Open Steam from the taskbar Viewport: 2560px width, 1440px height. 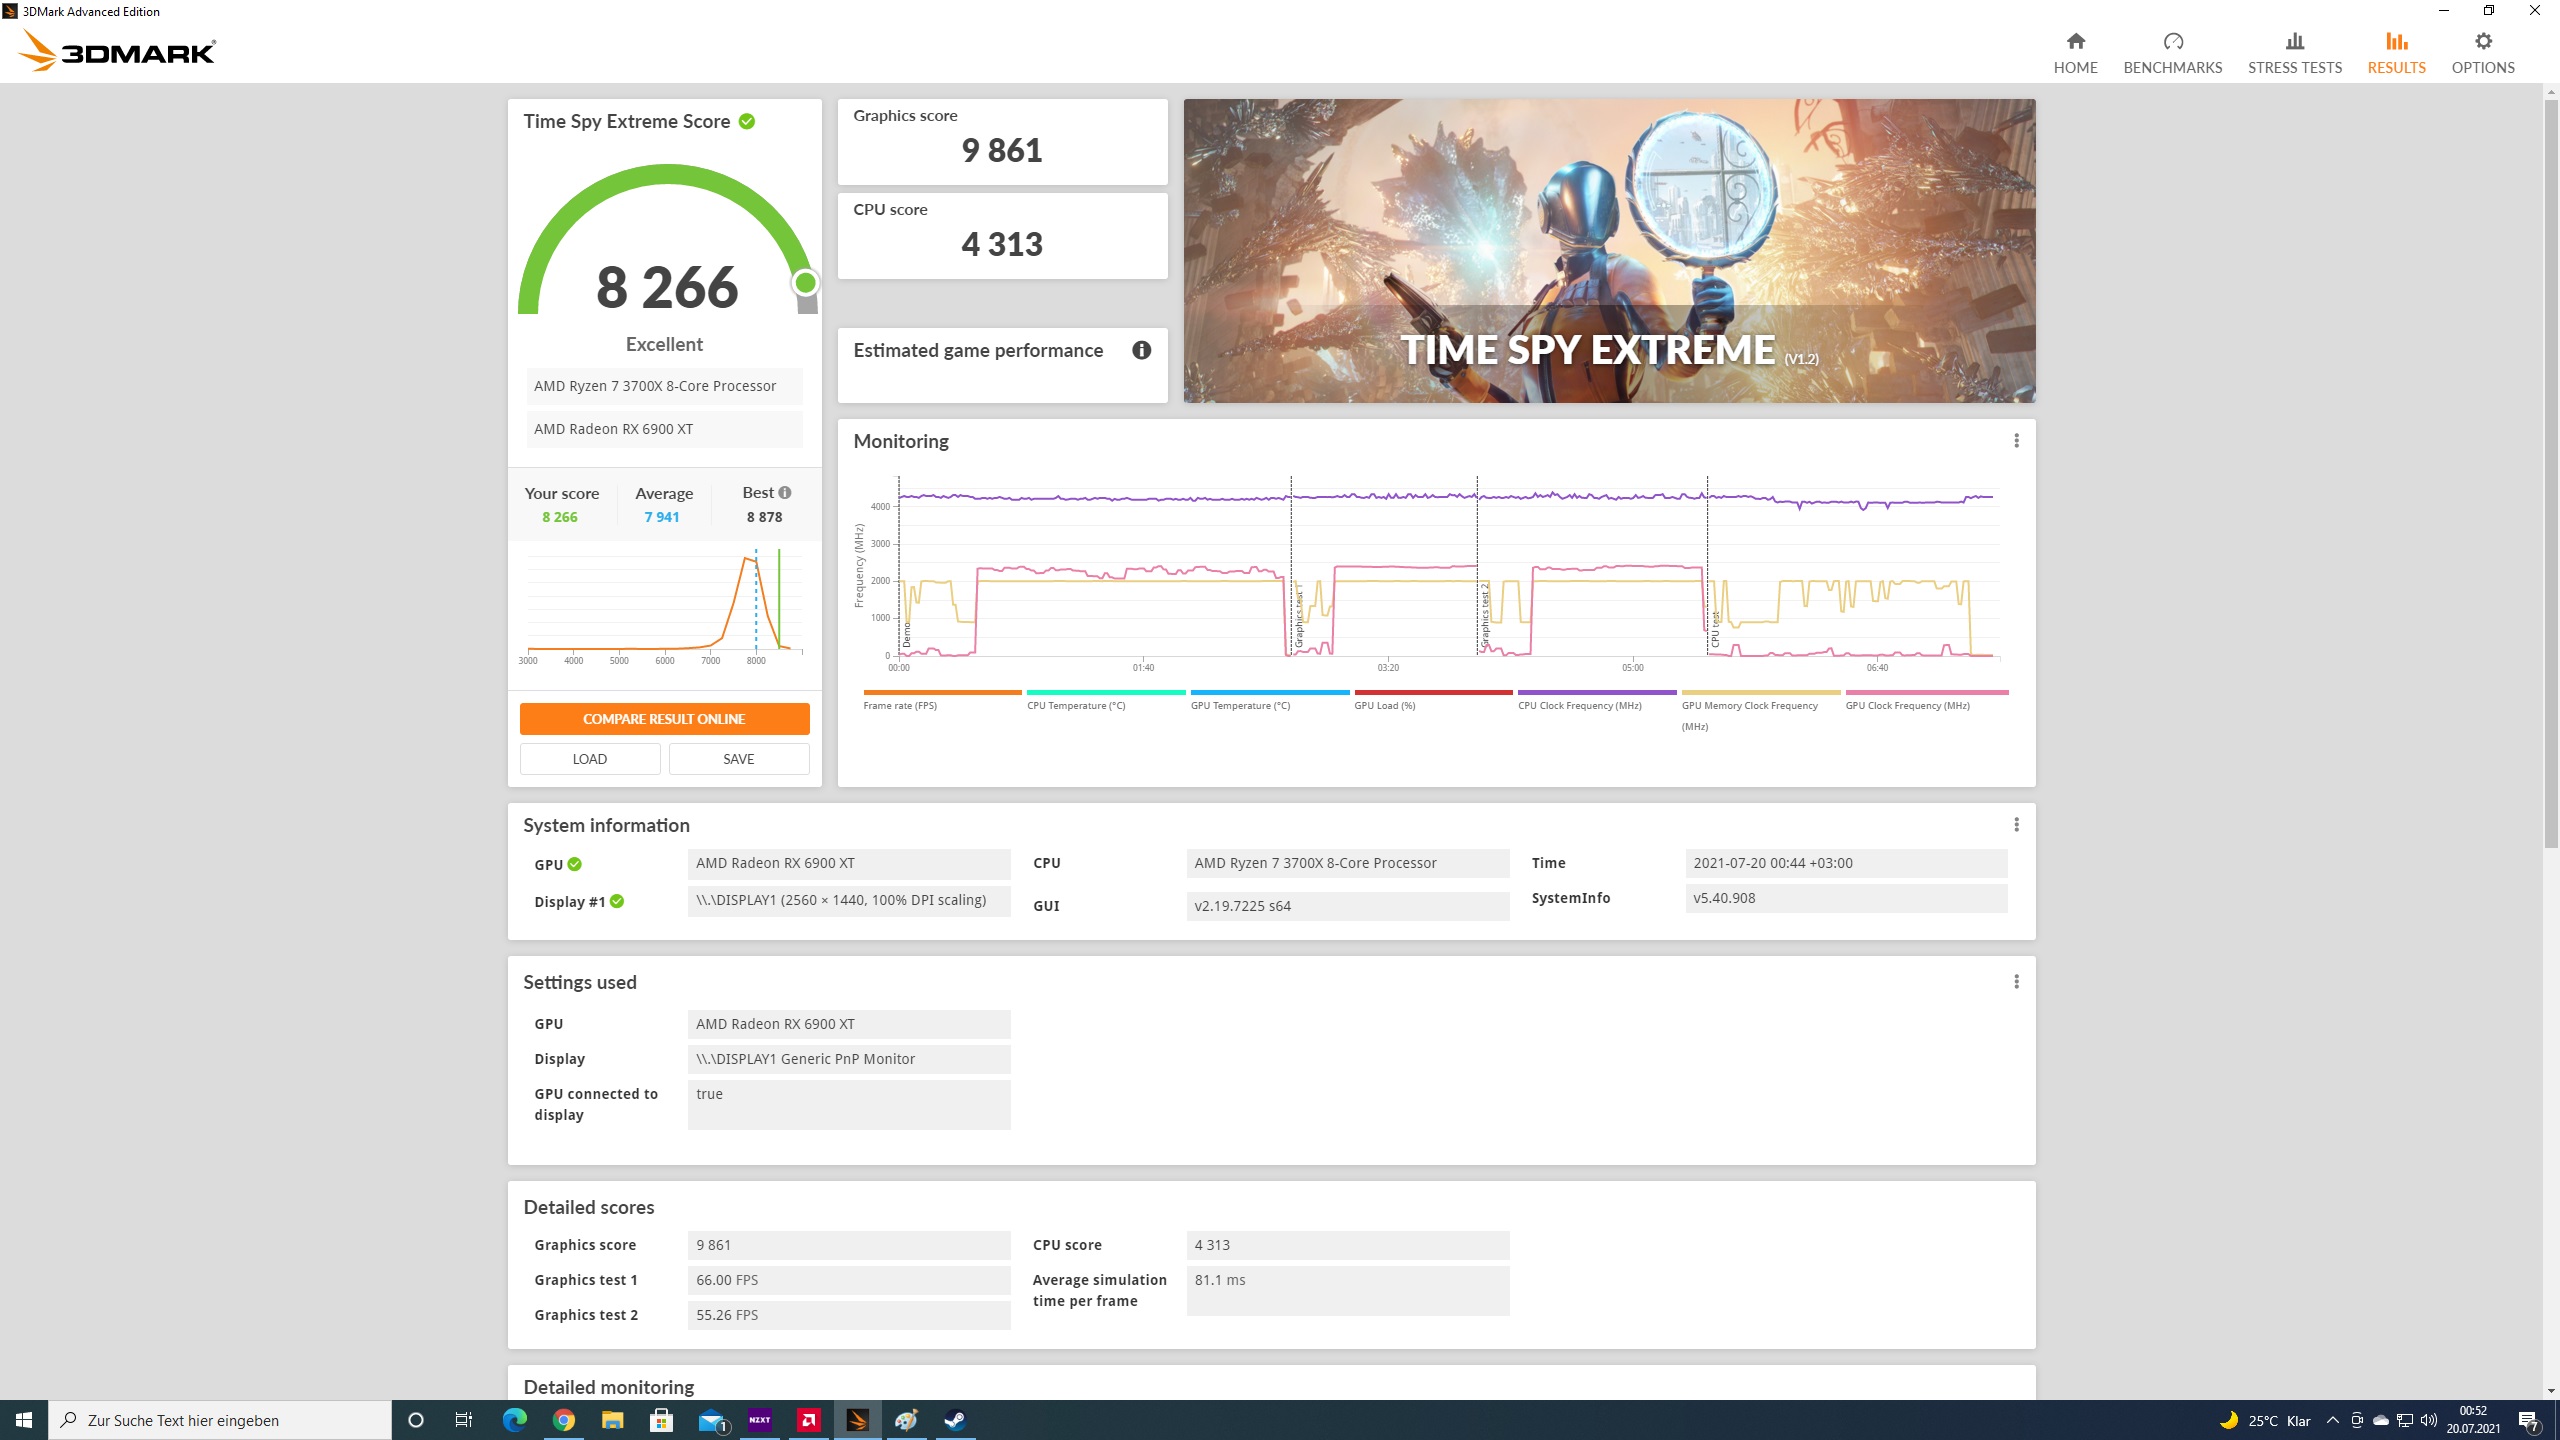[955, 1420]
